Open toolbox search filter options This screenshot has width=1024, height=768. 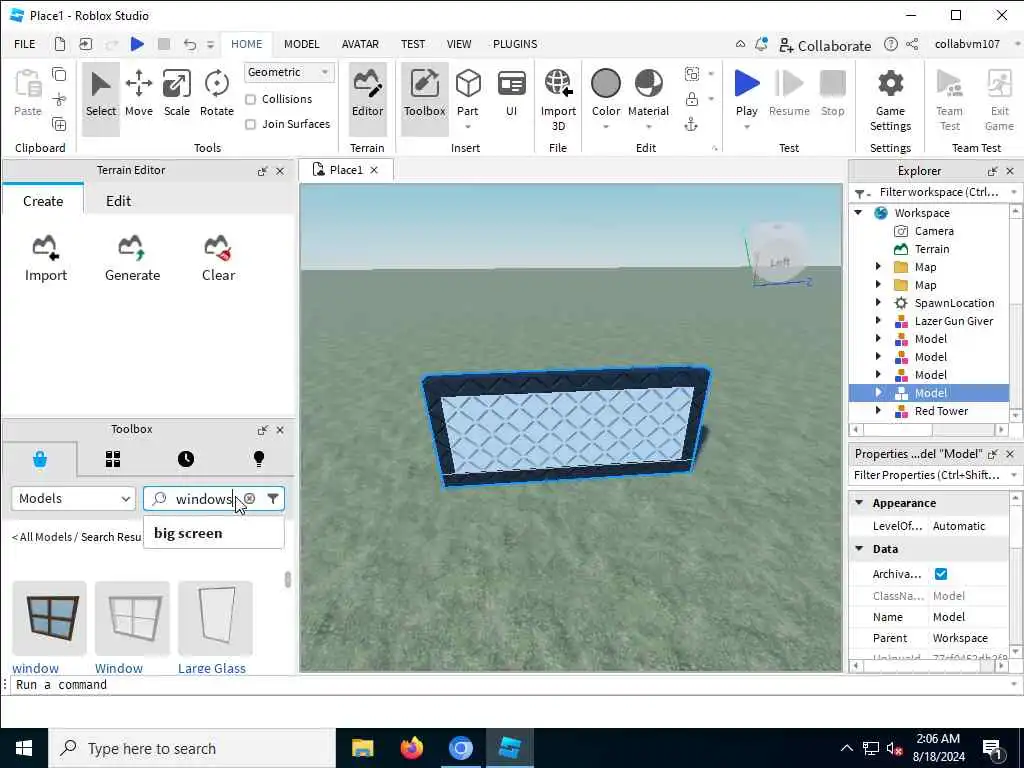click(x=273, y=499)
